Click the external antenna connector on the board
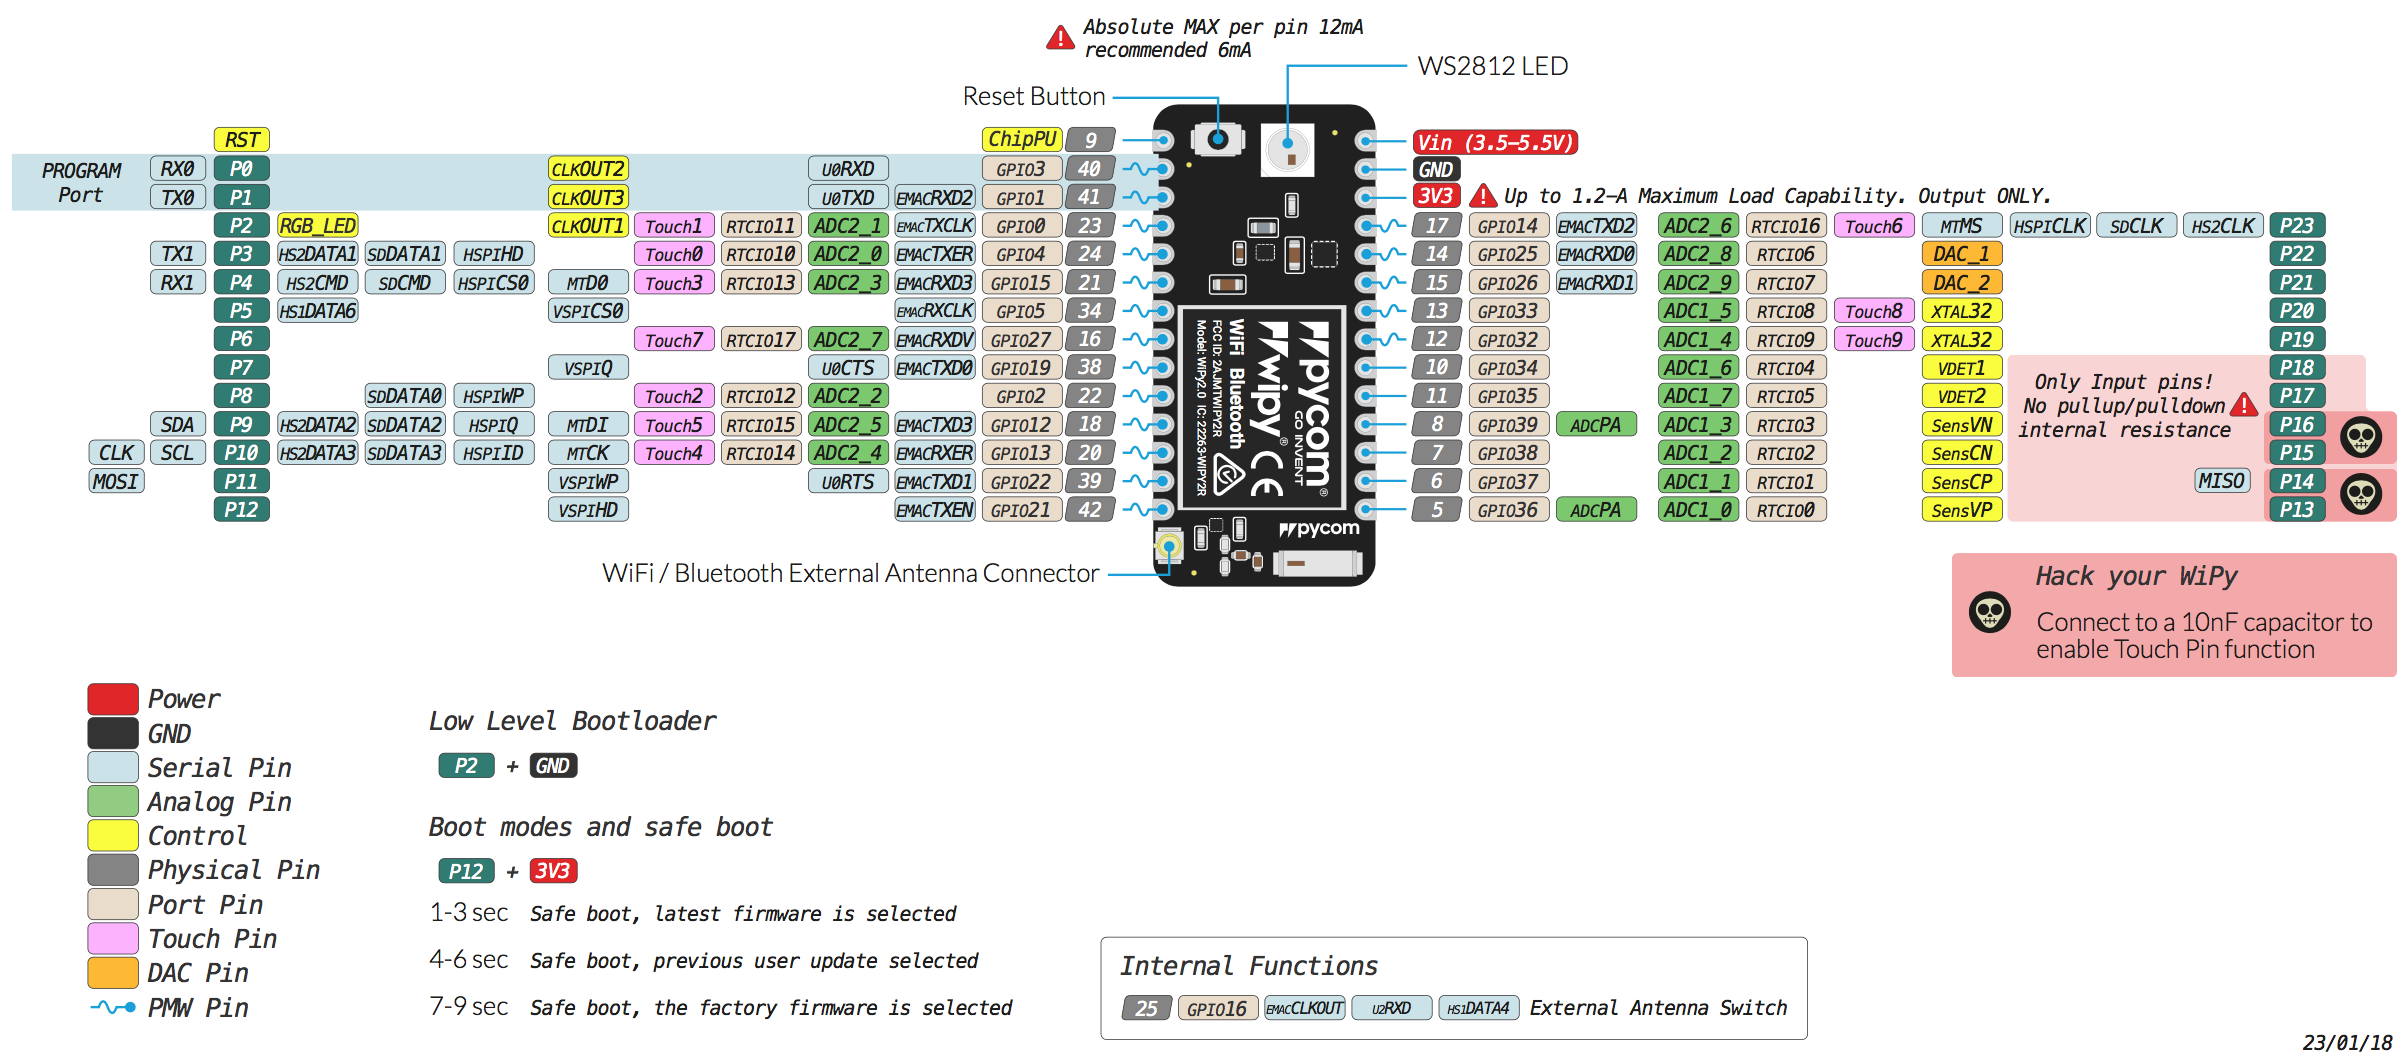Viewport: 2406px width, 1064px height. (x=1168, y=546)
